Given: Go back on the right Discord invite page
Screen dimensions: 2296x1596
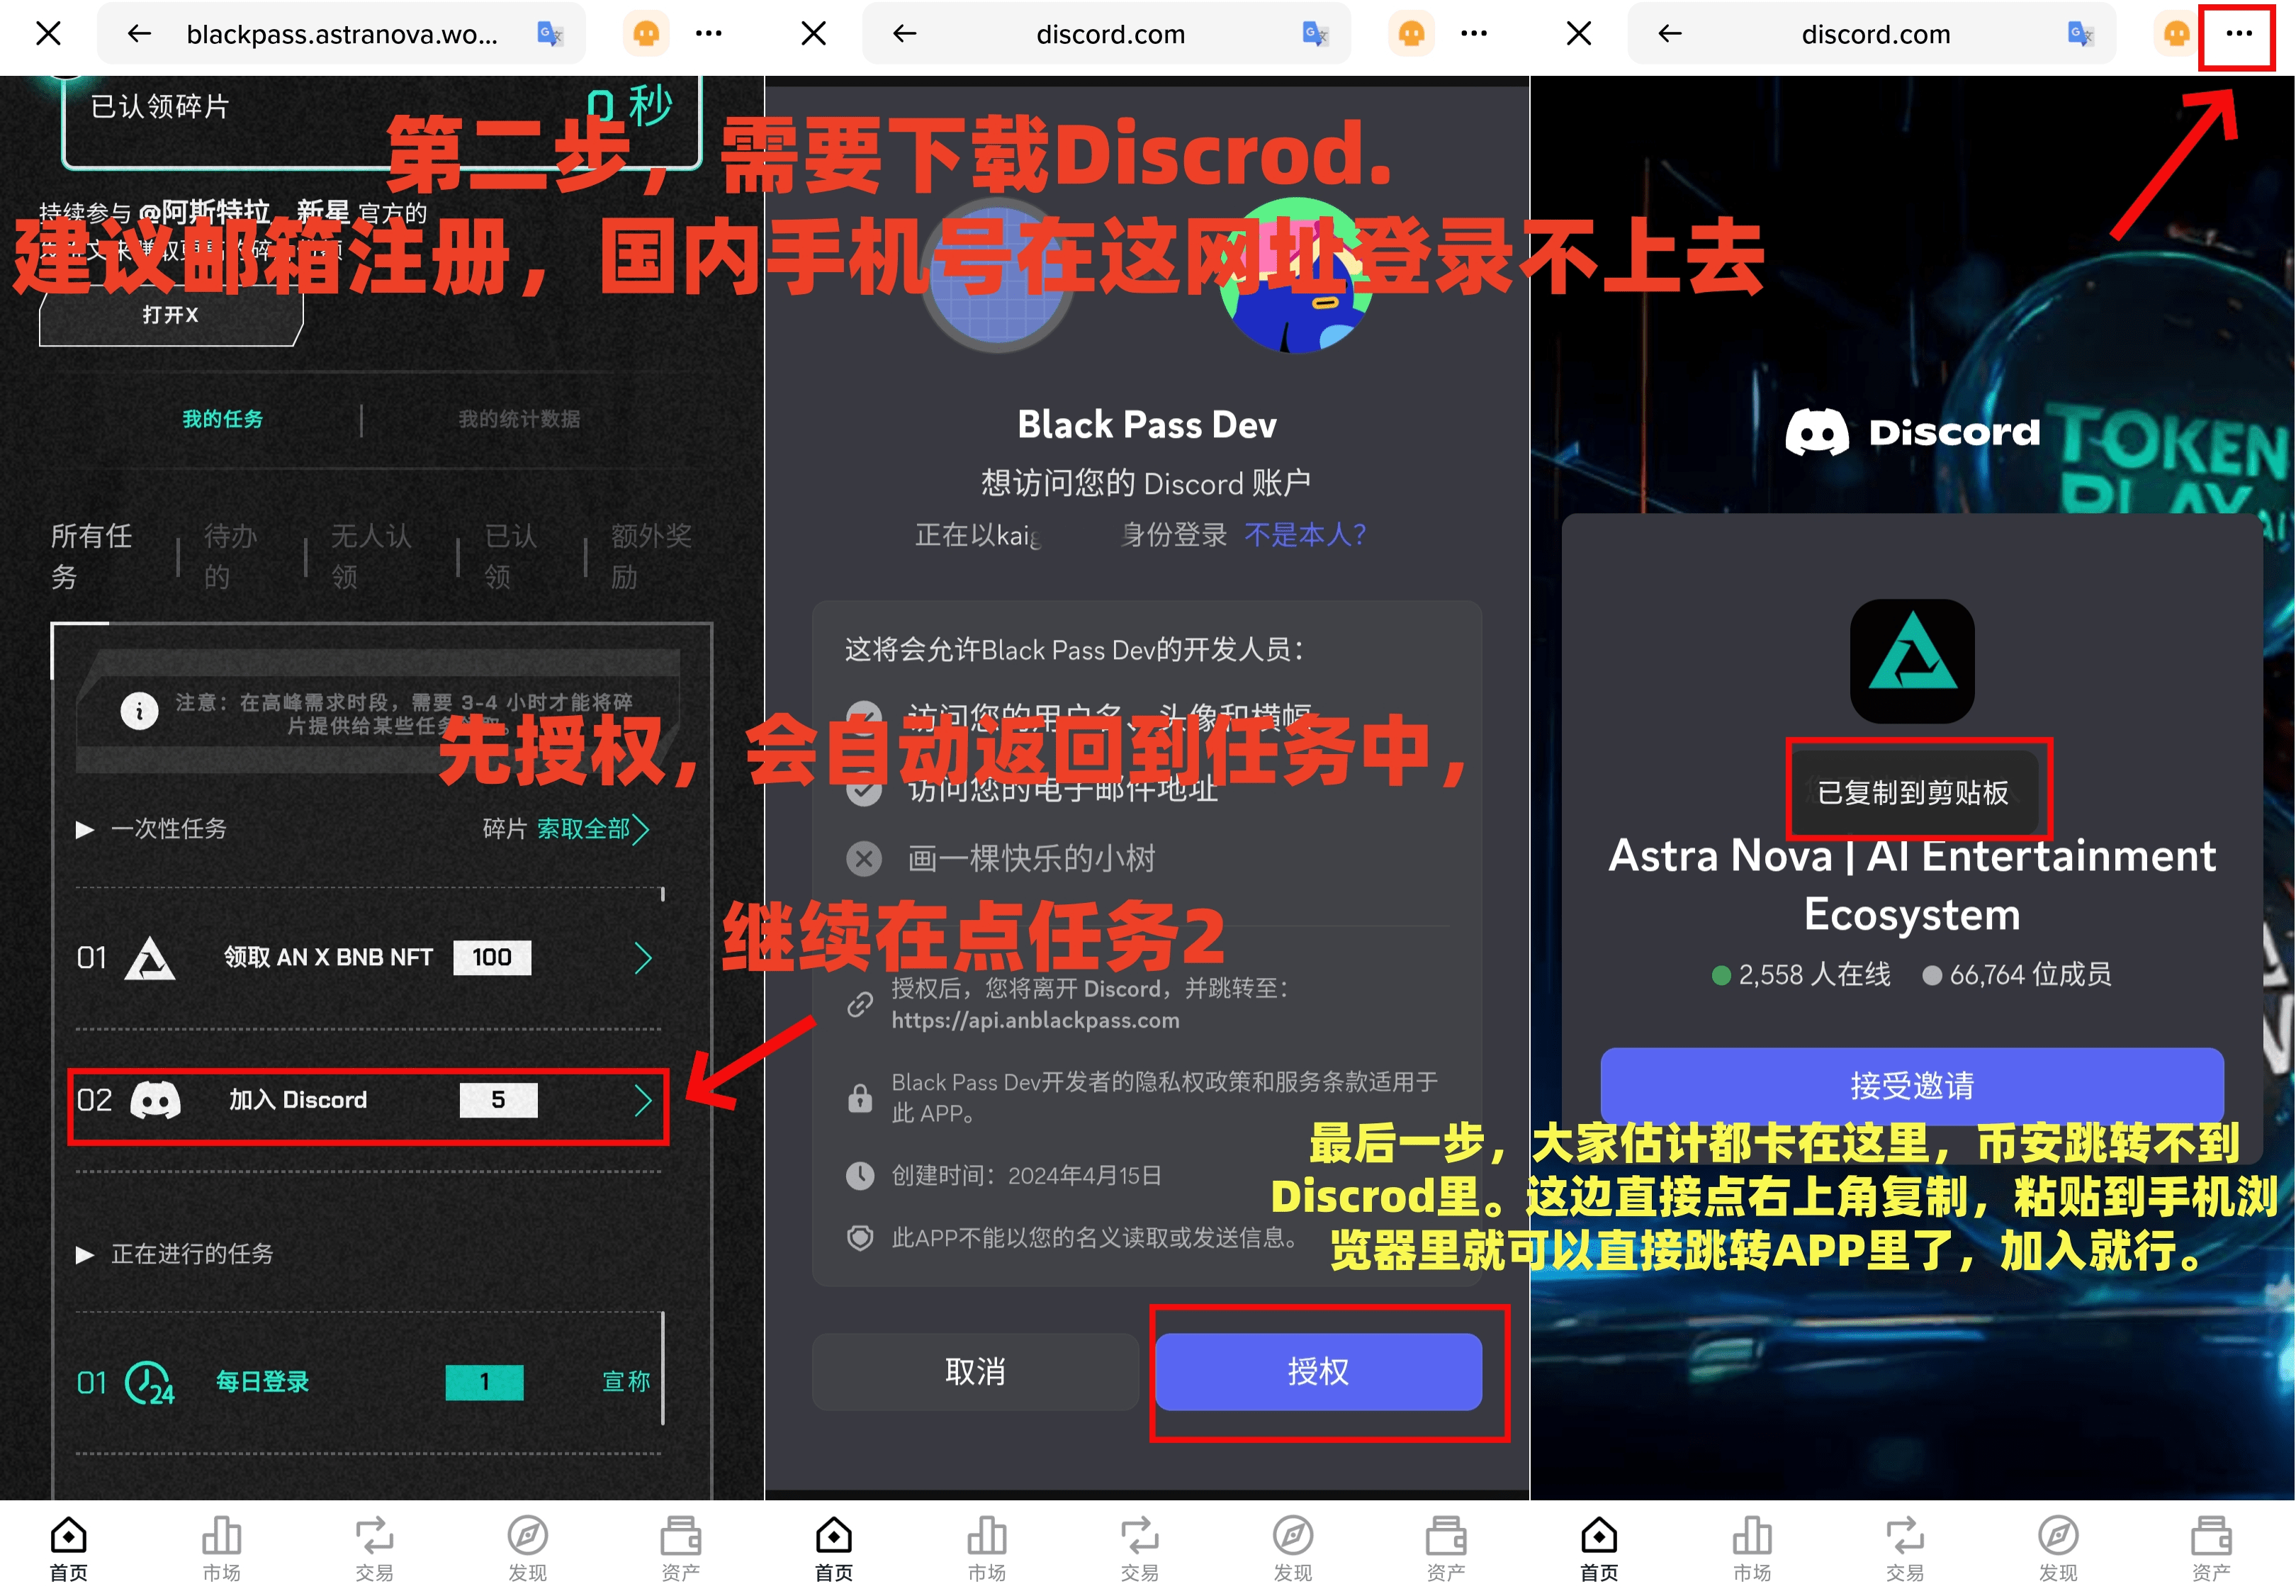Looking at the screenshot, I should (x=1670, y=34).
